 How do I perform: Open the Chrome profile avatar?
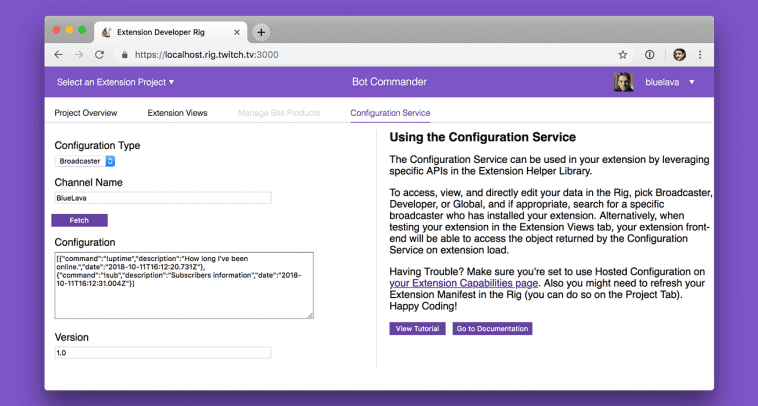pos(679,55)
